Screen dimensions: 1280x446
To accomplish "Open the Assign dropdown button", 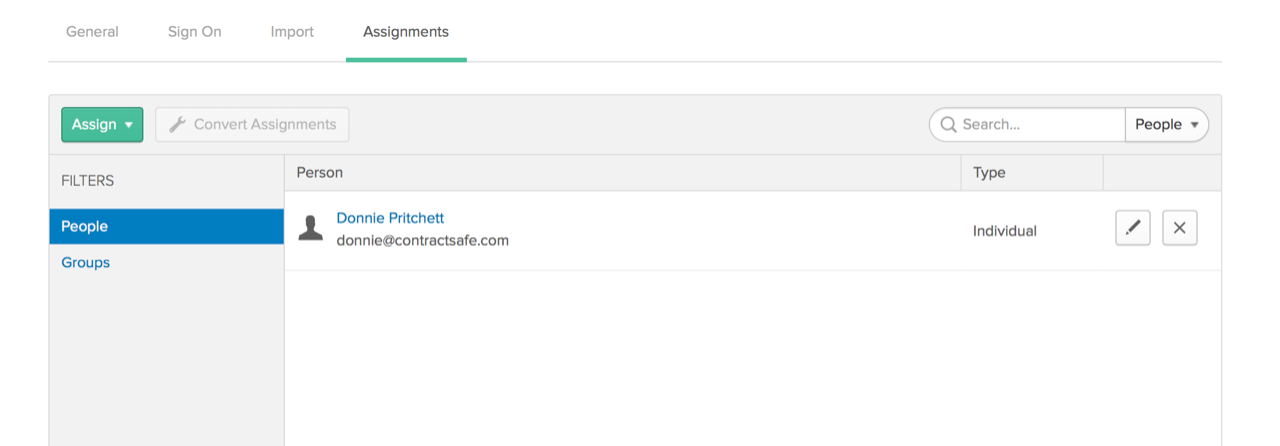I will 102,125.
